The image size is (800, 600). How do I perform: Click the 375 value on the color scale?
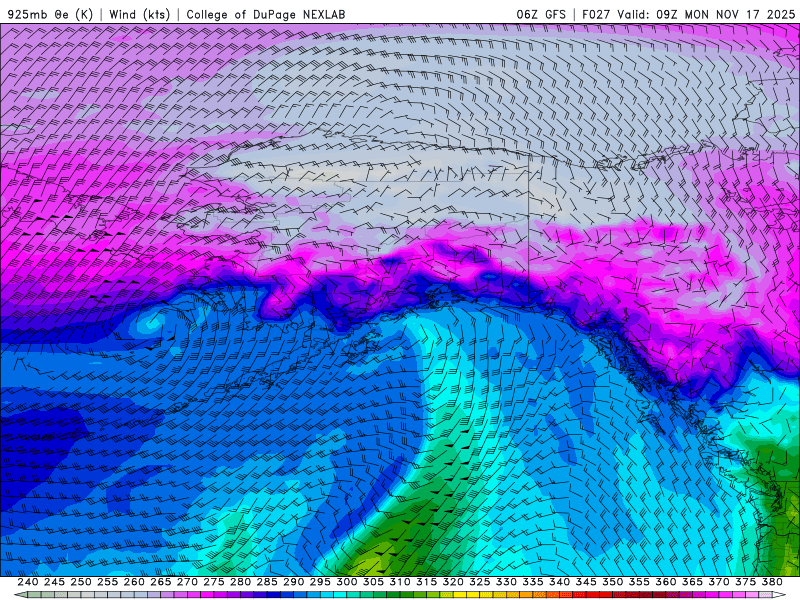(745, 582)
